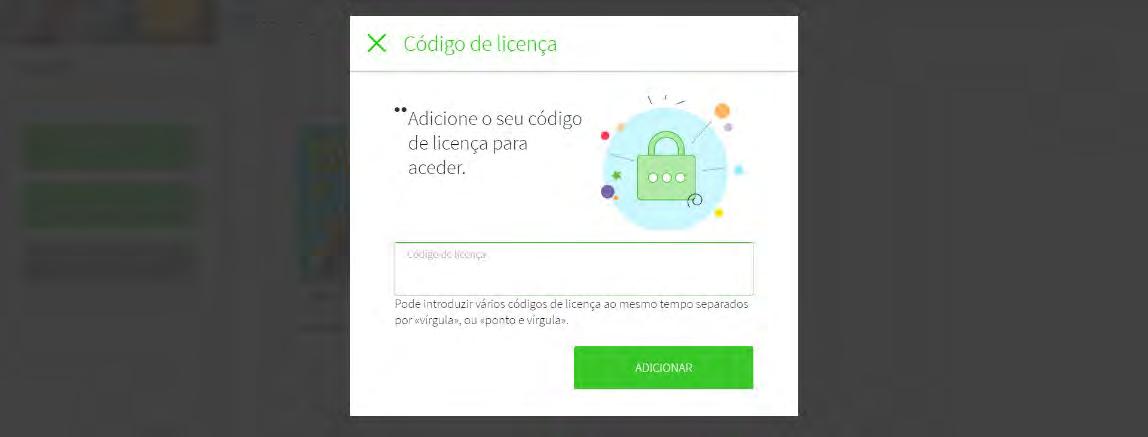
Task: Click the spiral swirl under the padlock
Action: (696, 199)
